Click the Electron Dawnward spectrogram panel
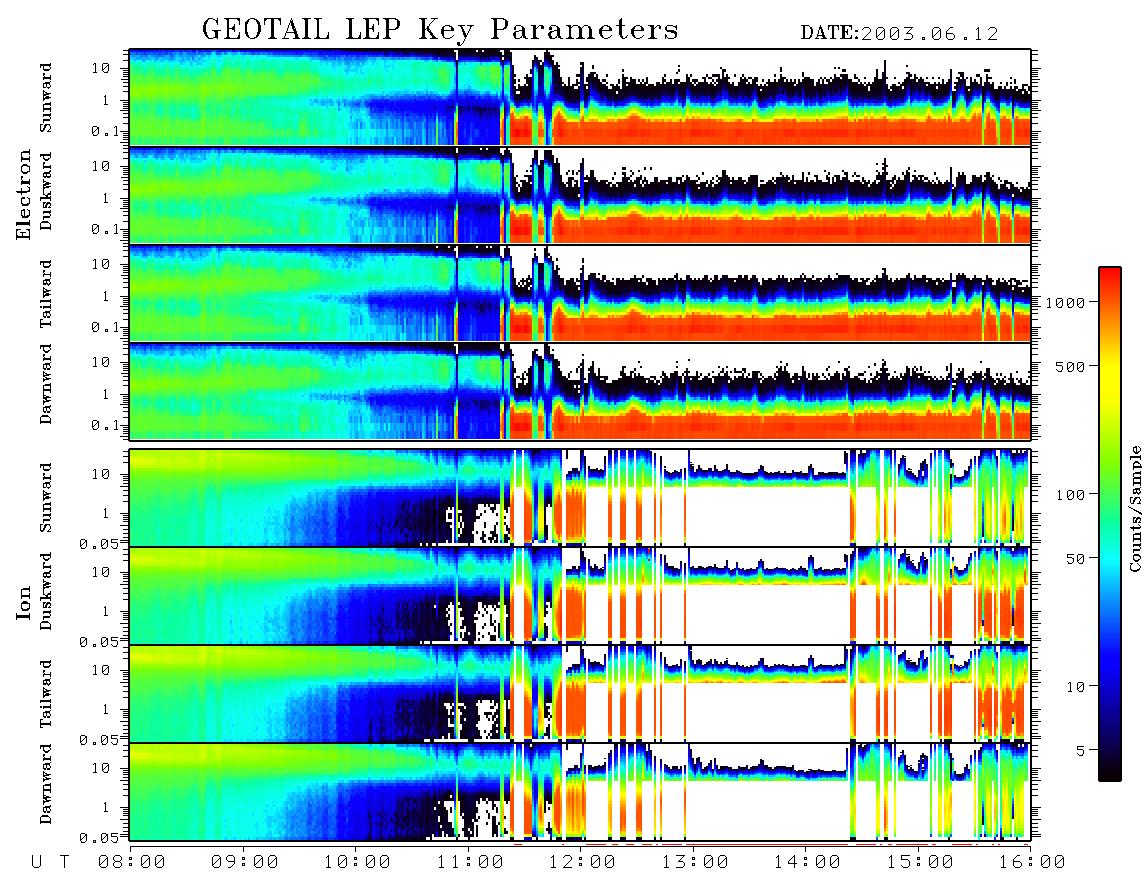This screenshot has width=1142, height=880. pyautogui.click(x=580, y=391)
